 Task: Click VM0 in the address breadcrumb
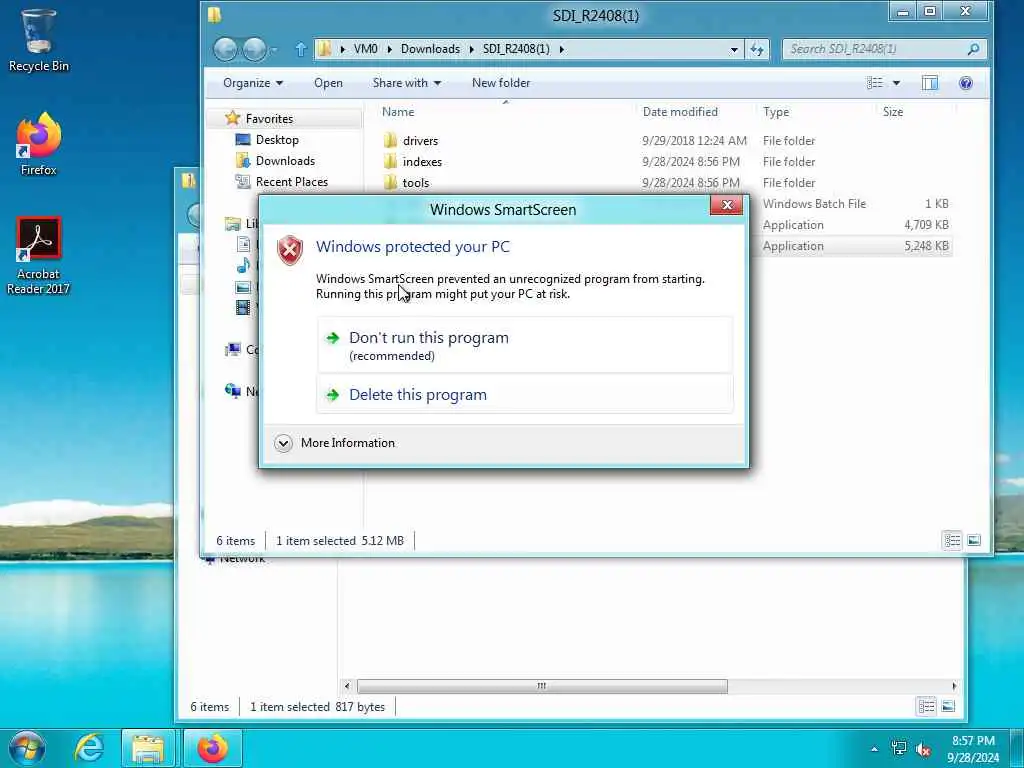tap(366, 49)
